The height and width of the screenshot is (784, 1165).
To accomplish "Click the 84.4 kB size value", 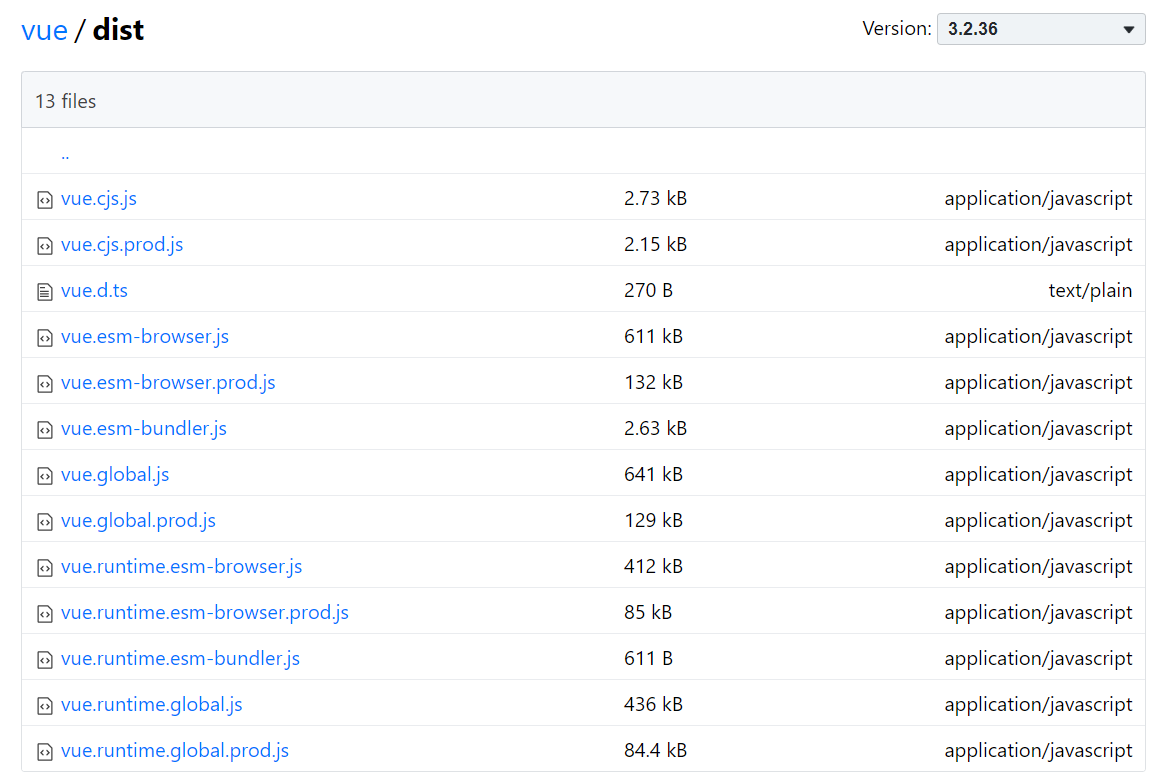I will [x=655, y=751].
